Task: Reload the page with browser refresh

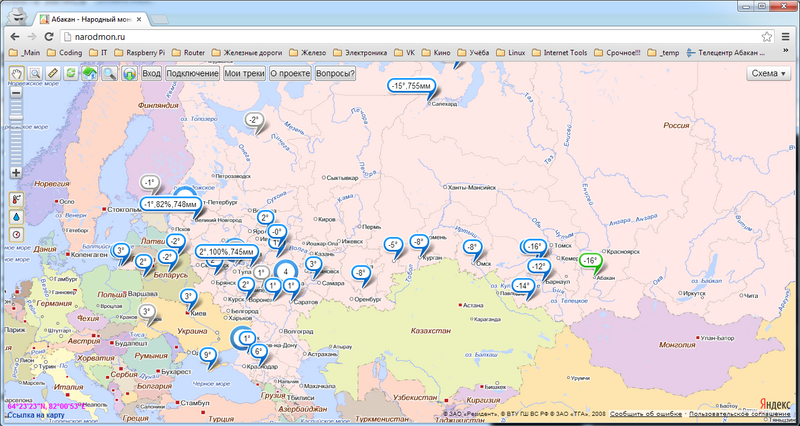Action: pyautogui.click(x=49, y=37)
